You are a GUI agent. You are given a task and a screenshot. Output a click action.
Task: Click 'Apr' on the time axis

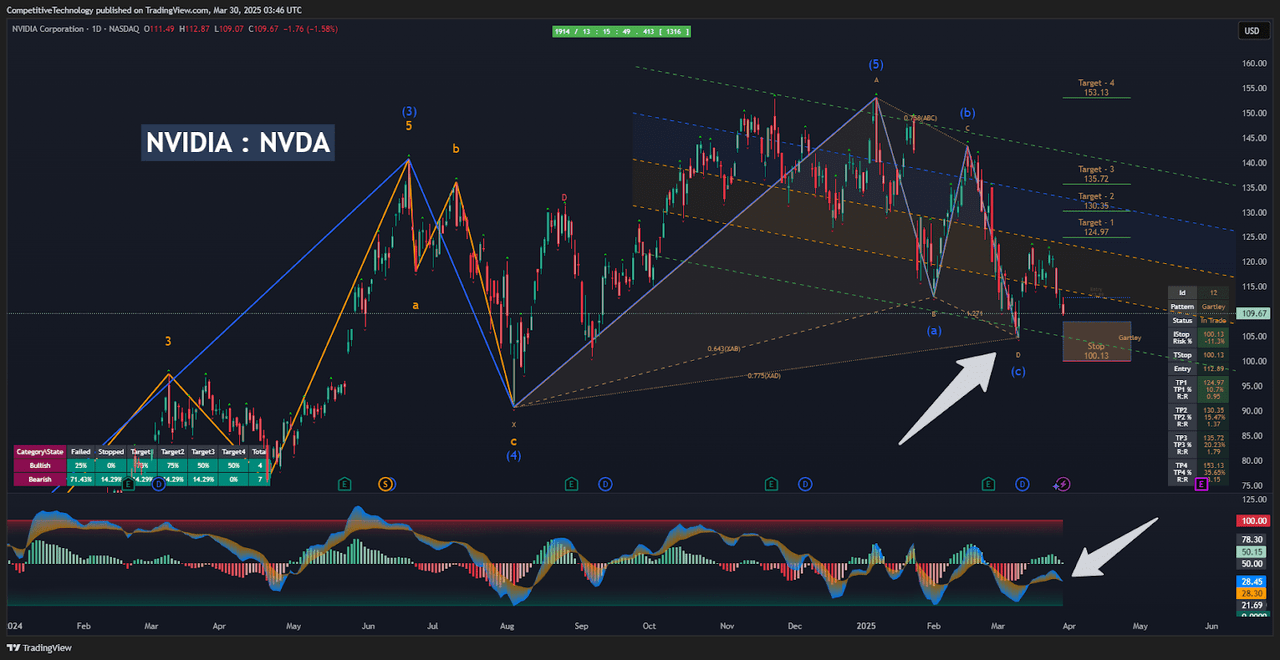click(x=1068, y=625)
